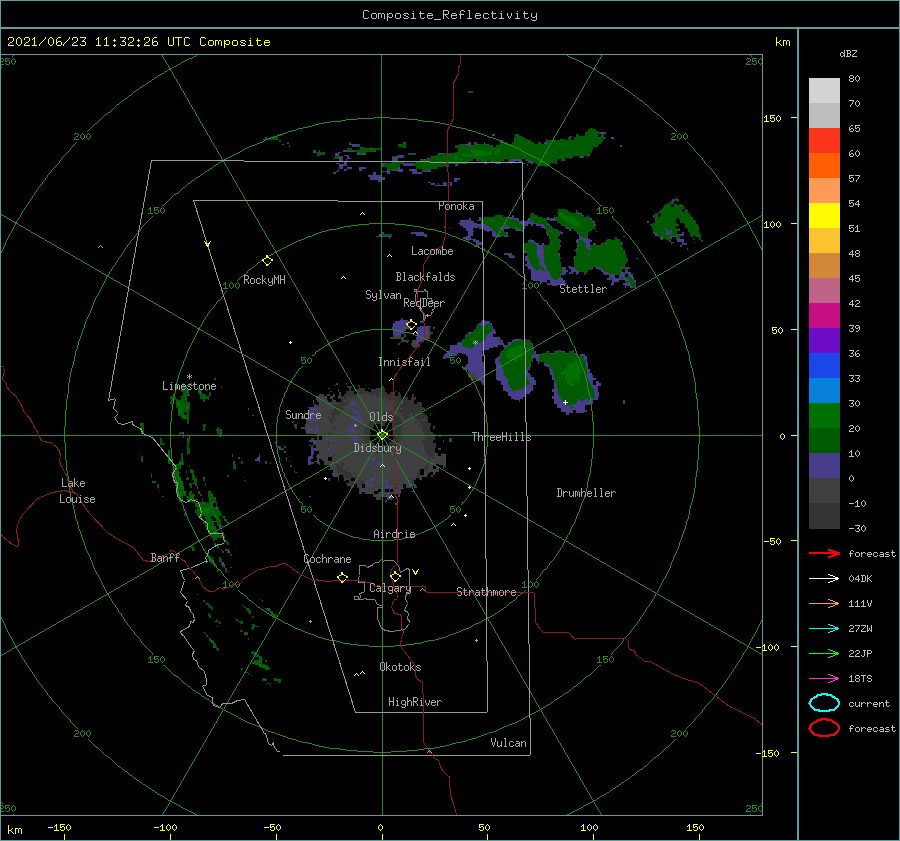
Task: Click the Strathmore label
Action: (486, 592)
